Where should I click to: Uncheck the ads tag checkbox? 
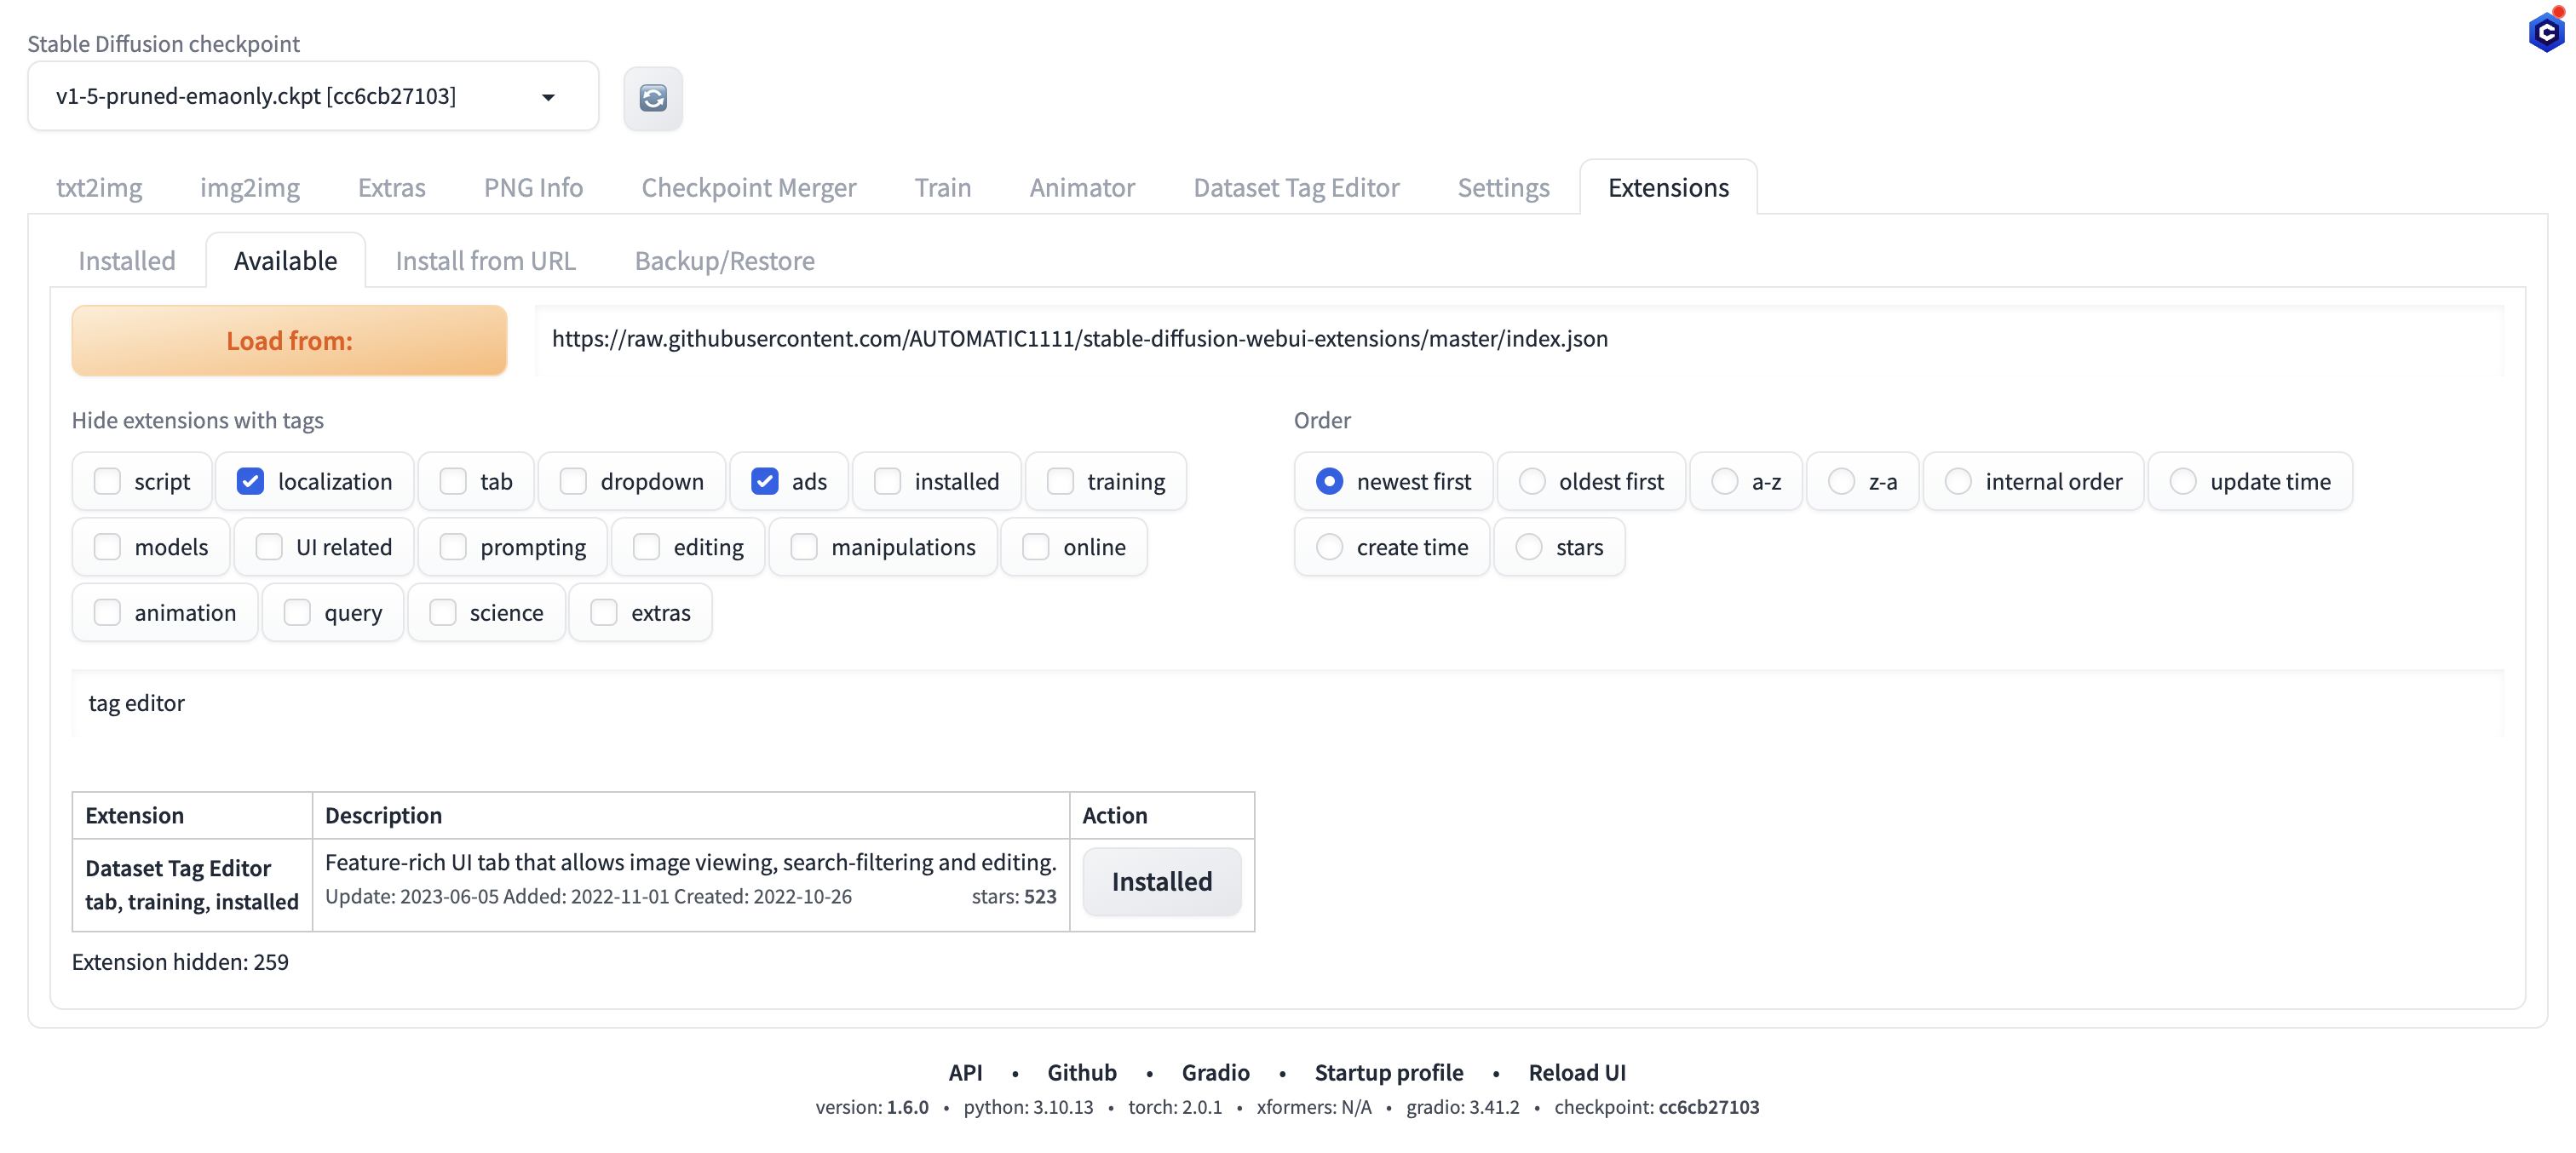(x=765, y=481)
